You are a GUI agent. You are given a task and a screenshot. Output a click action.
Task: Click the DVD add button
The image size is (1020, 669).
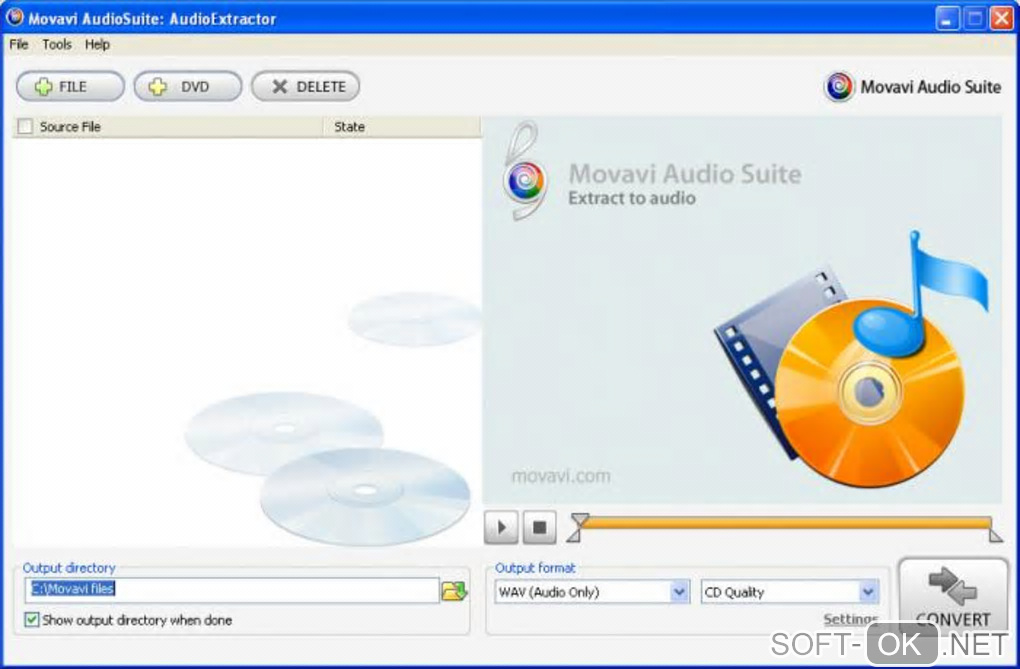(187, 87)
